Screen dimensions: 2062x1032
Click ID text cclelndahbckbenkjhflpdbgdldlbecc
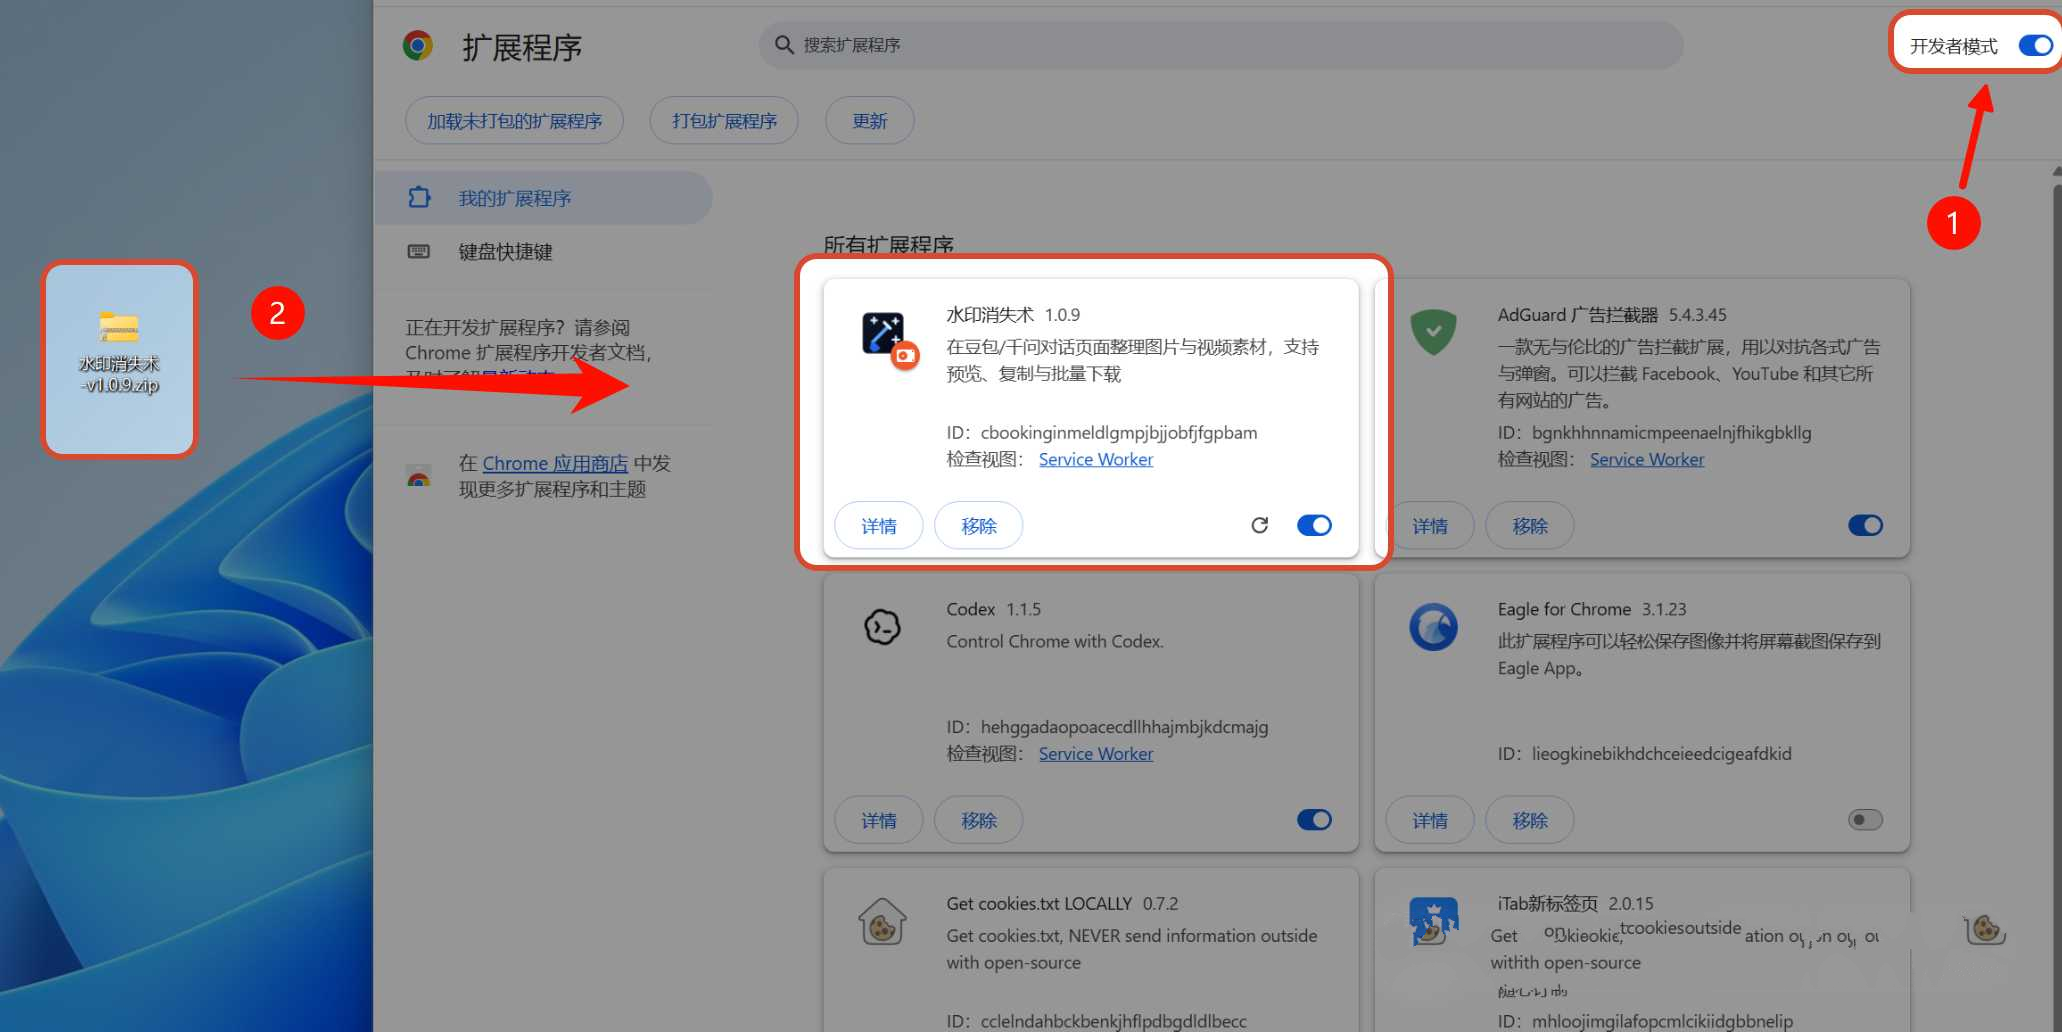(x=1113, y=1021)
